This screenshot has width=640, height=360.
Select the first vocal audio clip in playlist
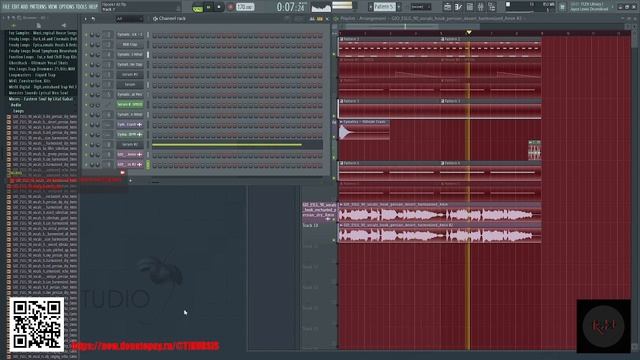coord(440,212)
